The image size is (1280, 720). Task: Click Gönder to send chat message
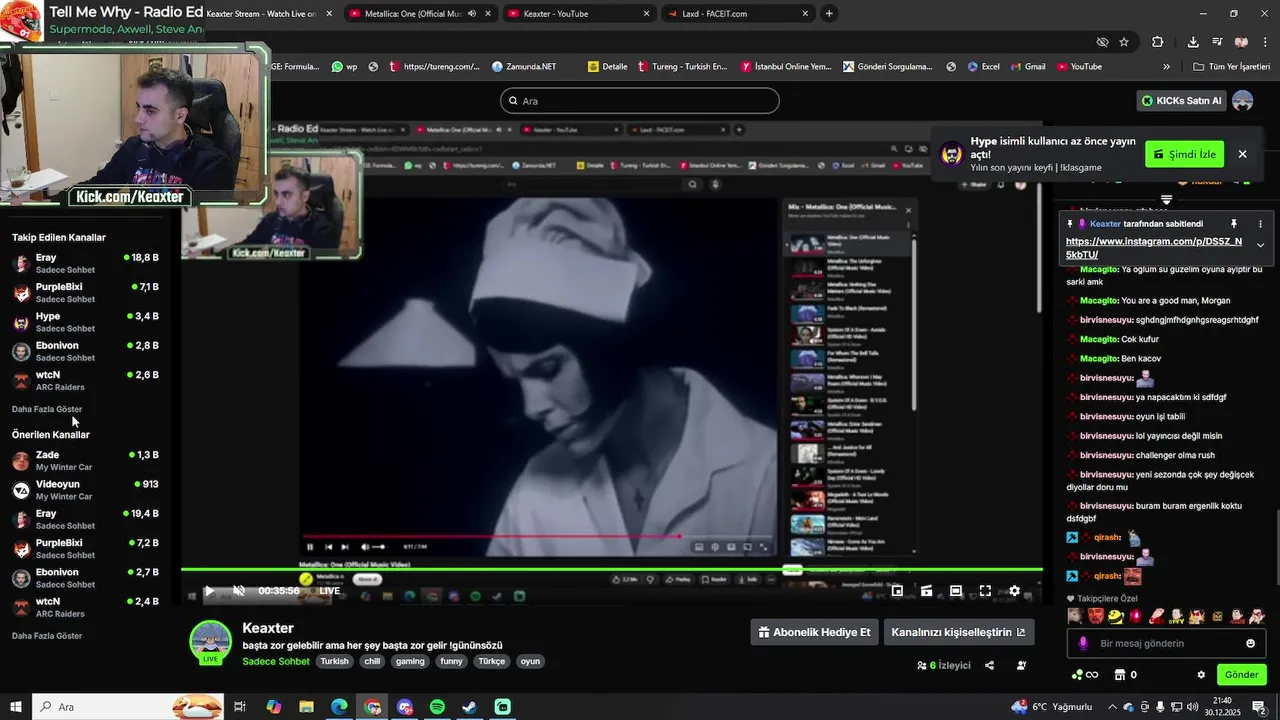point(1241,675)
